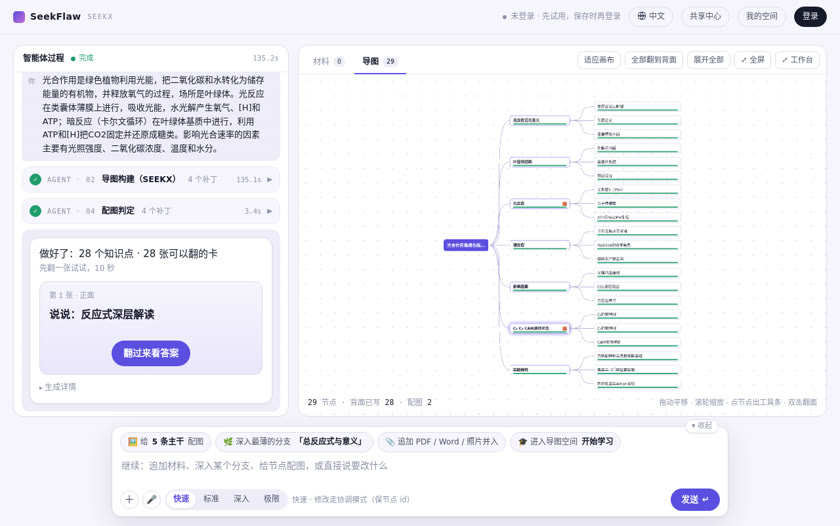
Task: Collapse the composer with 收起 toggle
Action: [702, 425]
